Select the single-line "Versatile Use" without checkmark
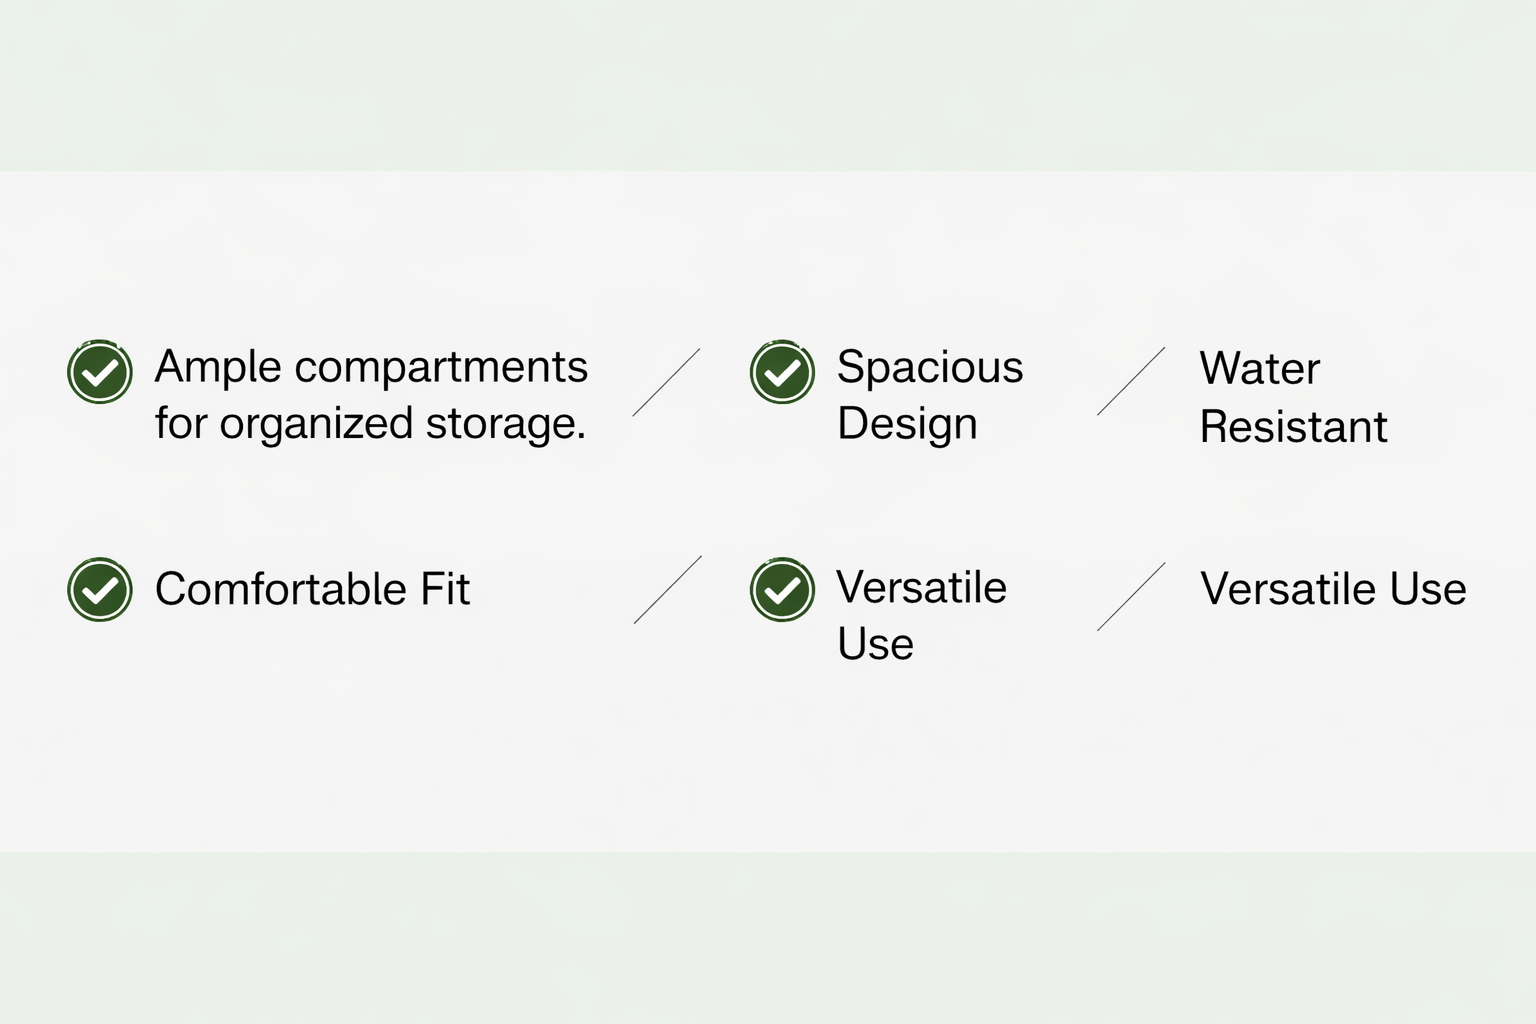 point(1332,589)
